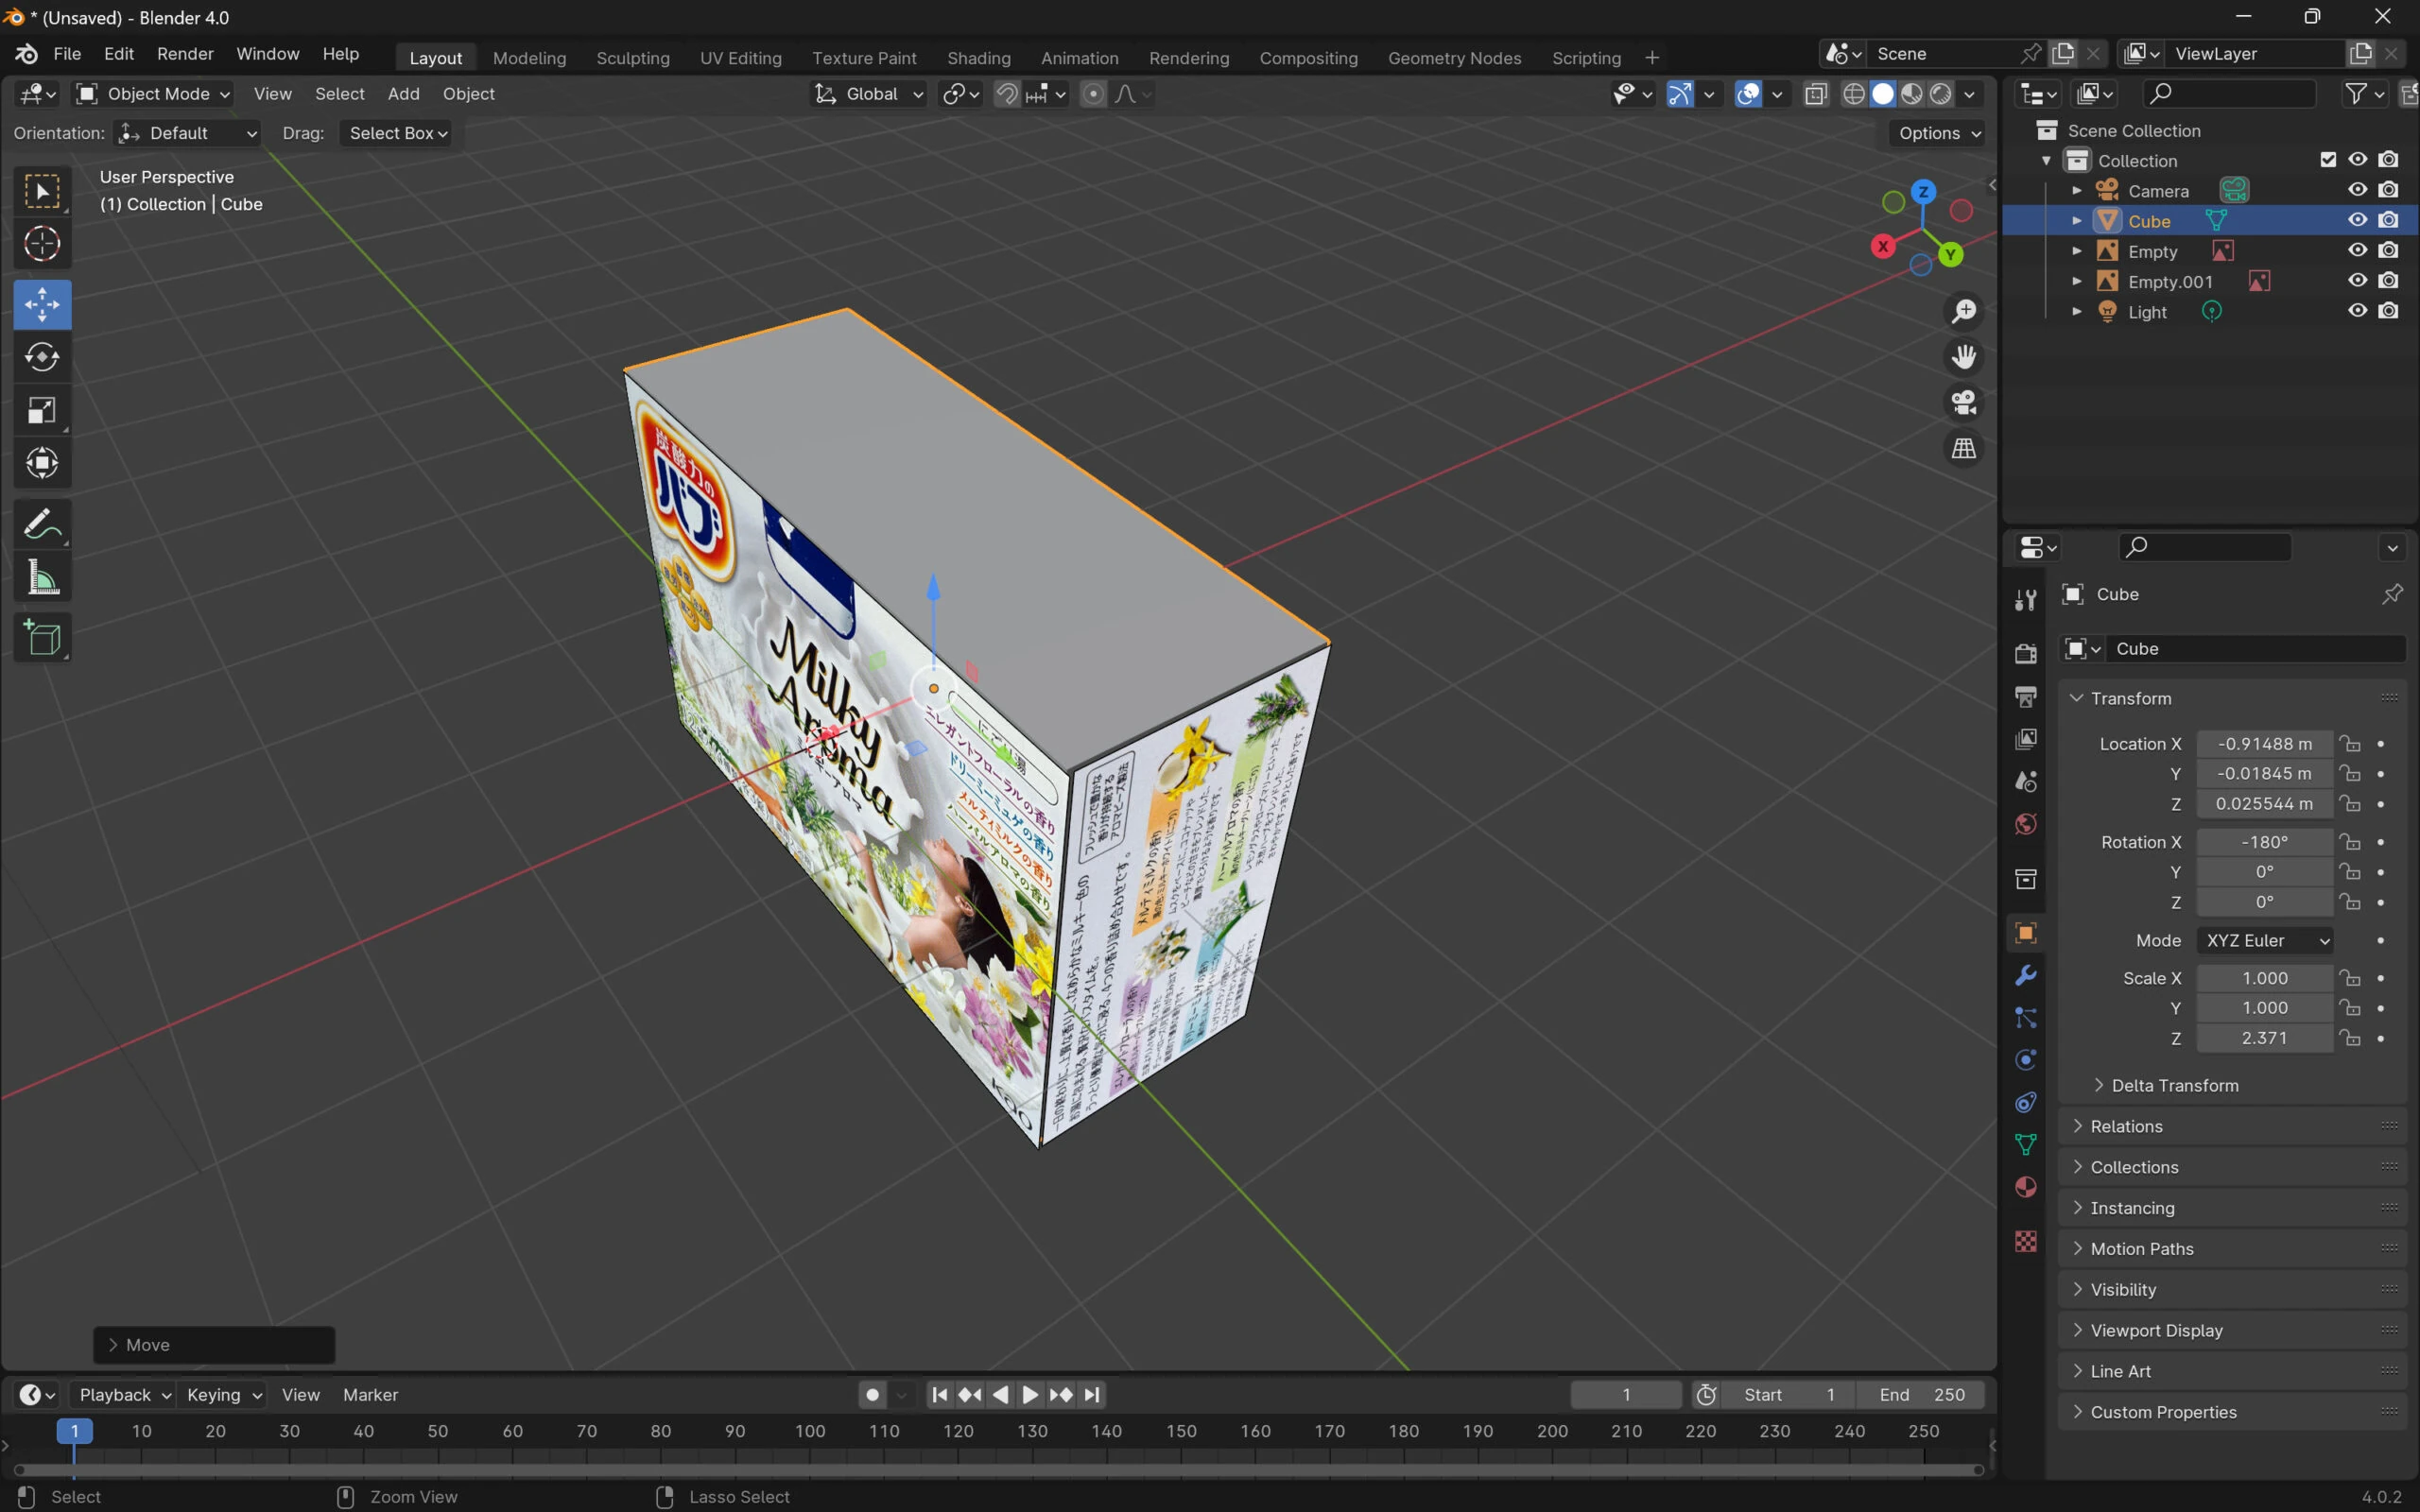This screenshot has height=1512, width=2420.
Task: Toggle camera view icon in viewport
Action: tap(1963, 403)
